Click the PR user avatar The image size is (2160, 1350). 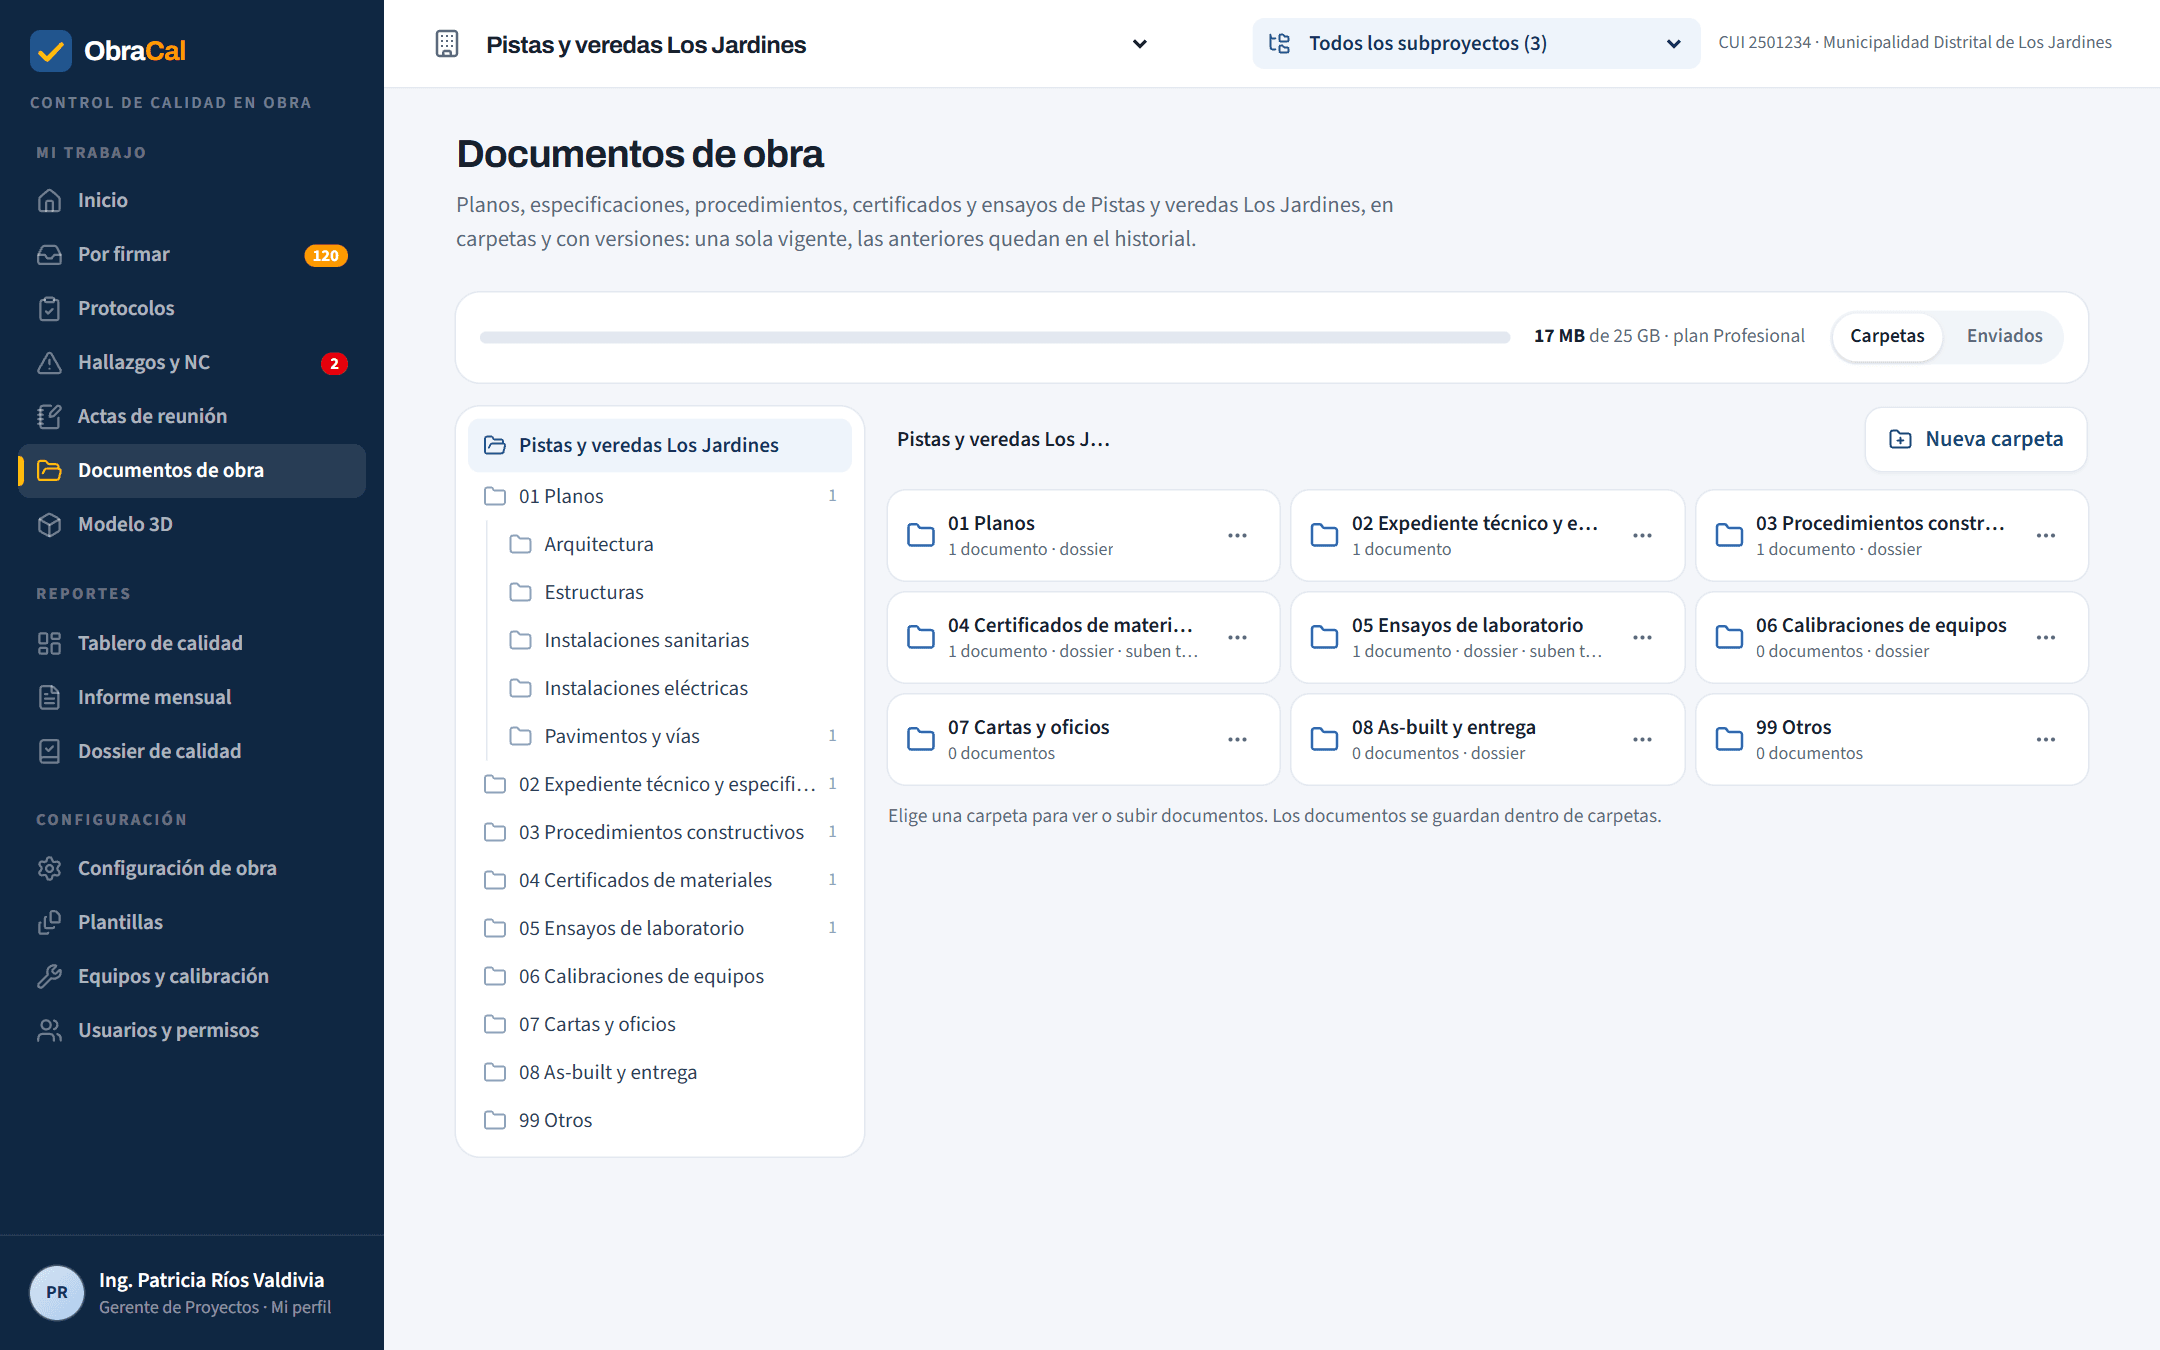pyautogui.click(x=57, y=1292)
